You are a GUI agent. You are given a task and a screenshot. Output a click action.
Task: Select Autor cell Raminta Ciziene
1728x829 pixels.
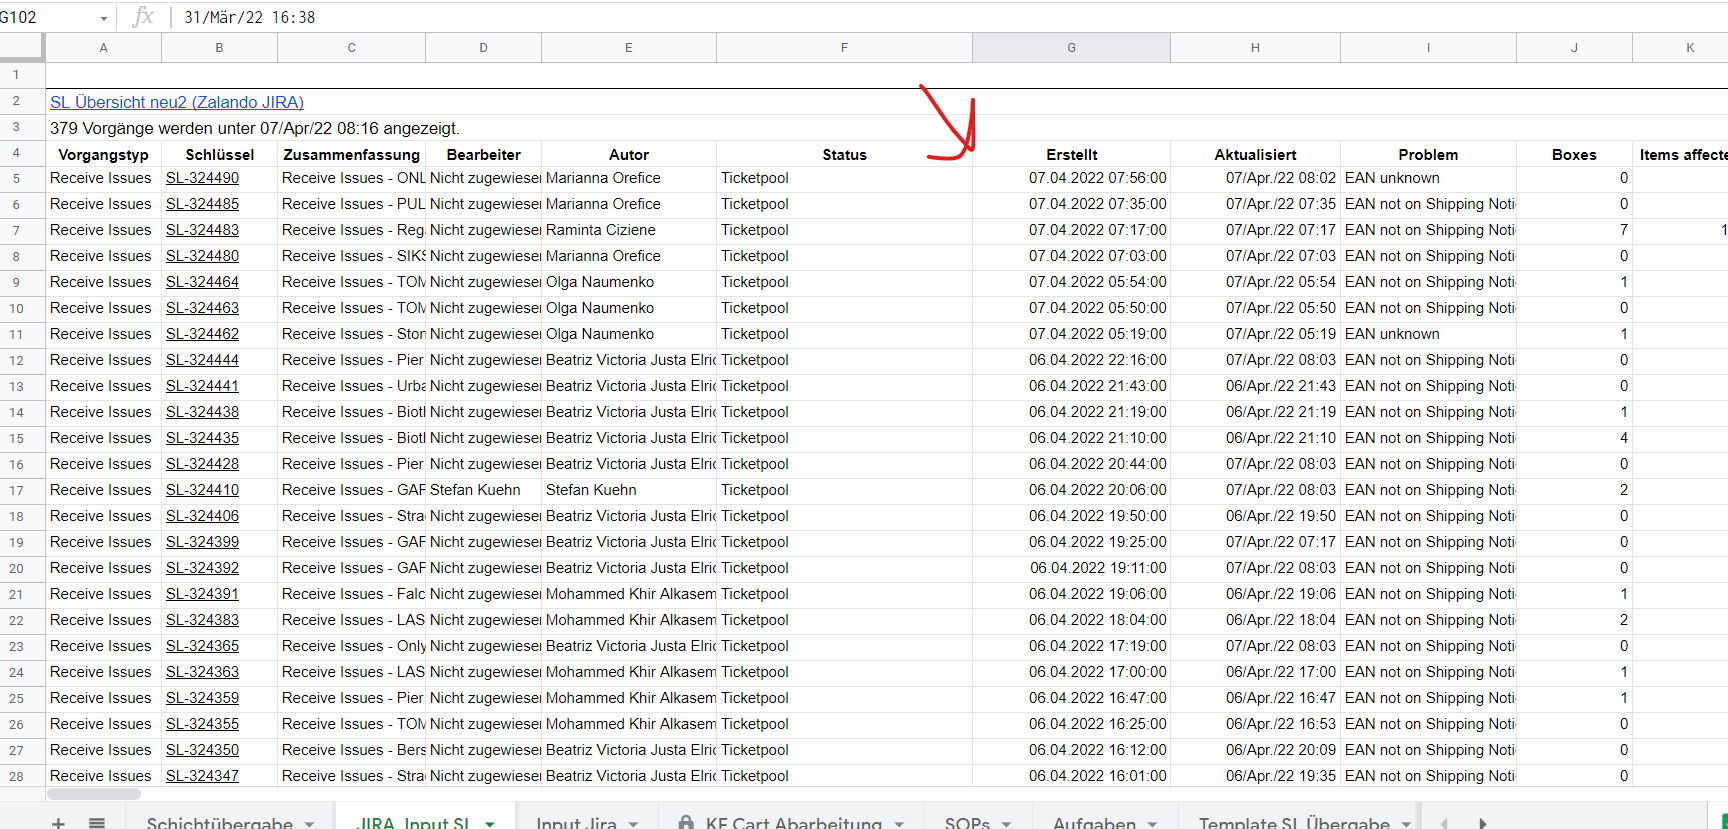629,230
